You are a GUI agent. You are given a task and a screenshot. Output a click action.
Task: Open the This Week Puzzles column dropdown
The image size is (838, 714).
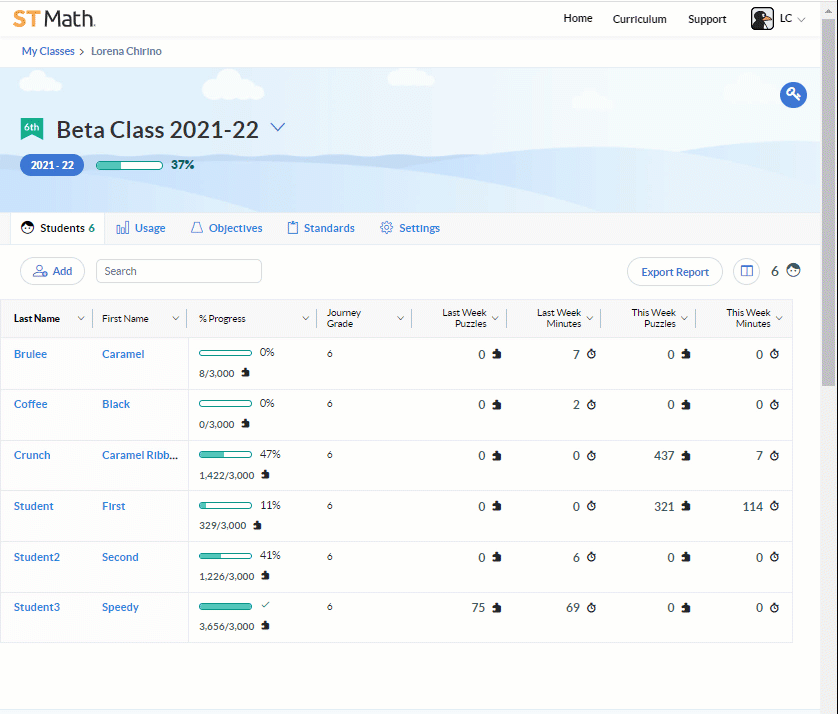[x=684, y=318]
